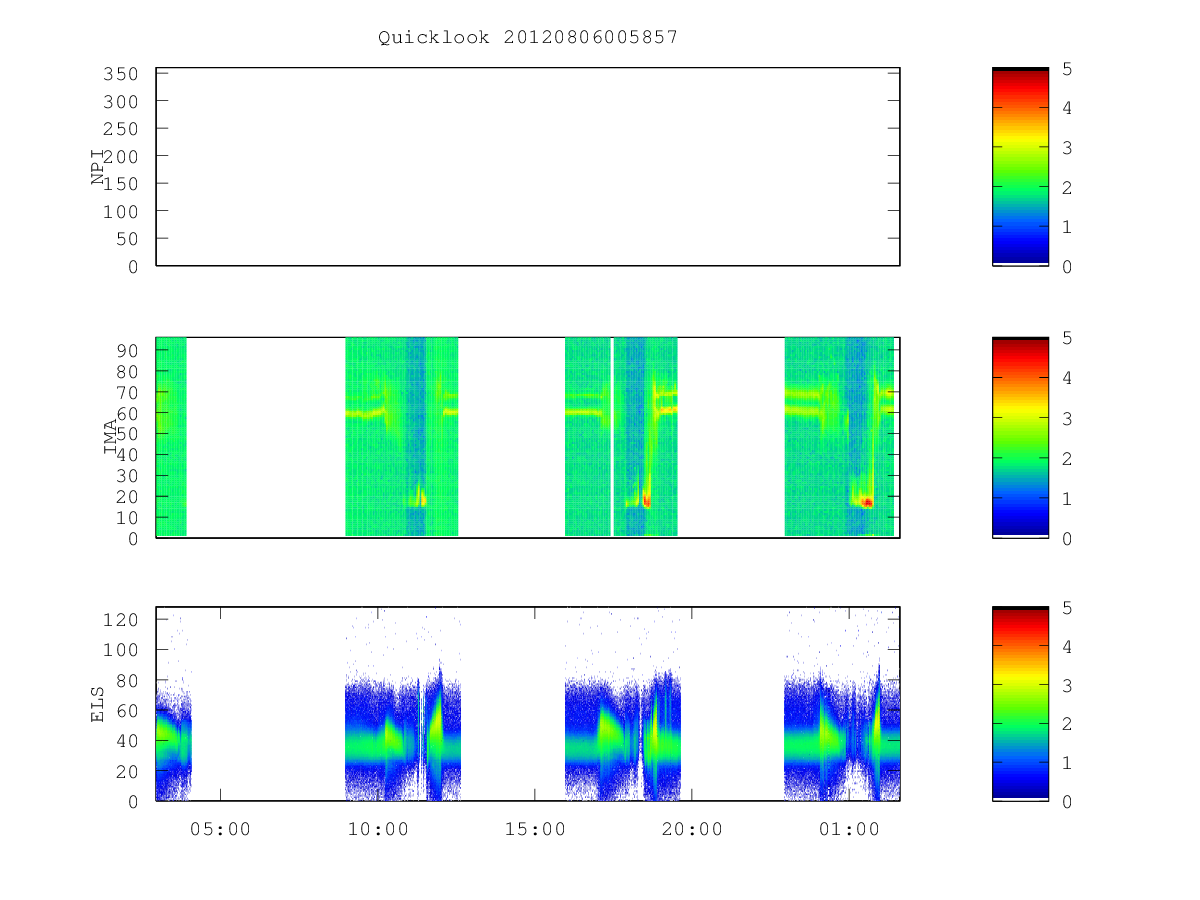Click value 2 on IMA color bar
Image resolution: width=1200 pixels, height=900 pixels.
1066,458
